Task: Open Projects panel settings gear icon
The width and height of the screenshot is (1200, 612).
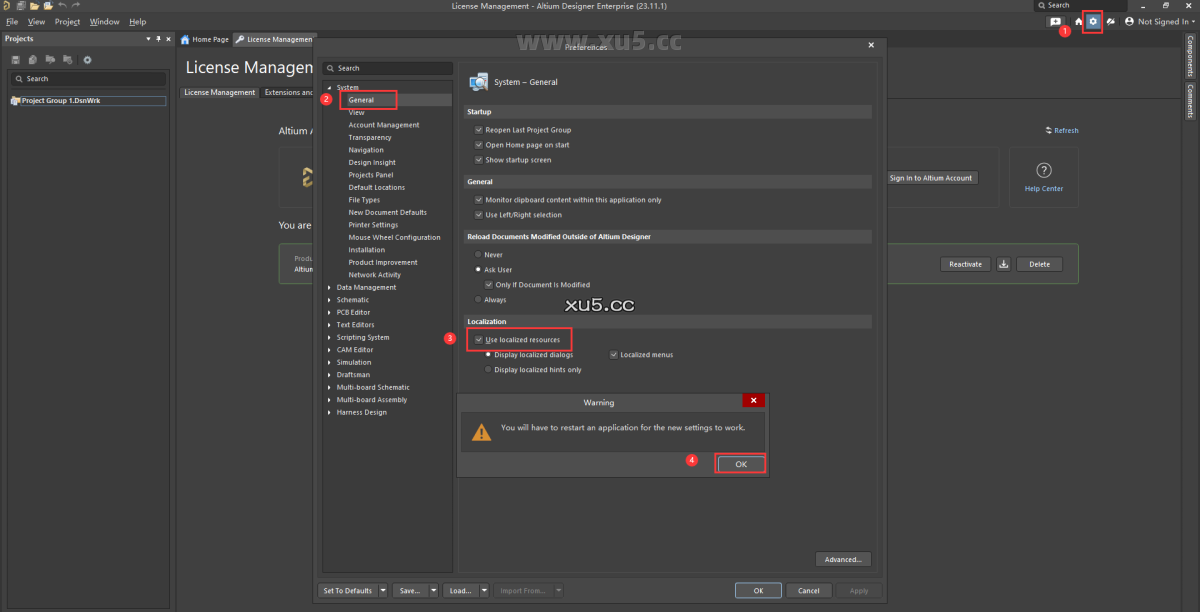Action: click(88, 59)
